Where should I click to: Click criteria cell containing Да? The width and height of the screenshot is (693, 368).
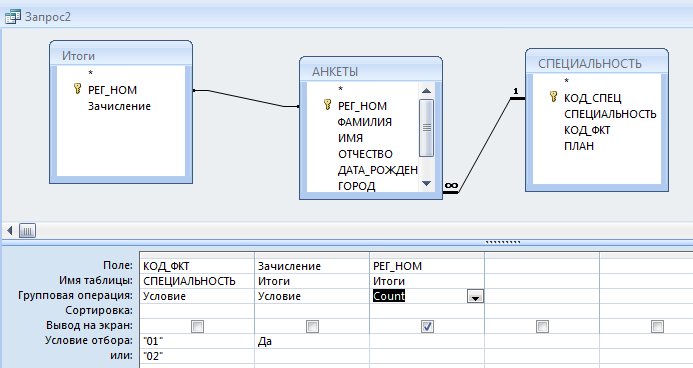click(x=312, y=341)
